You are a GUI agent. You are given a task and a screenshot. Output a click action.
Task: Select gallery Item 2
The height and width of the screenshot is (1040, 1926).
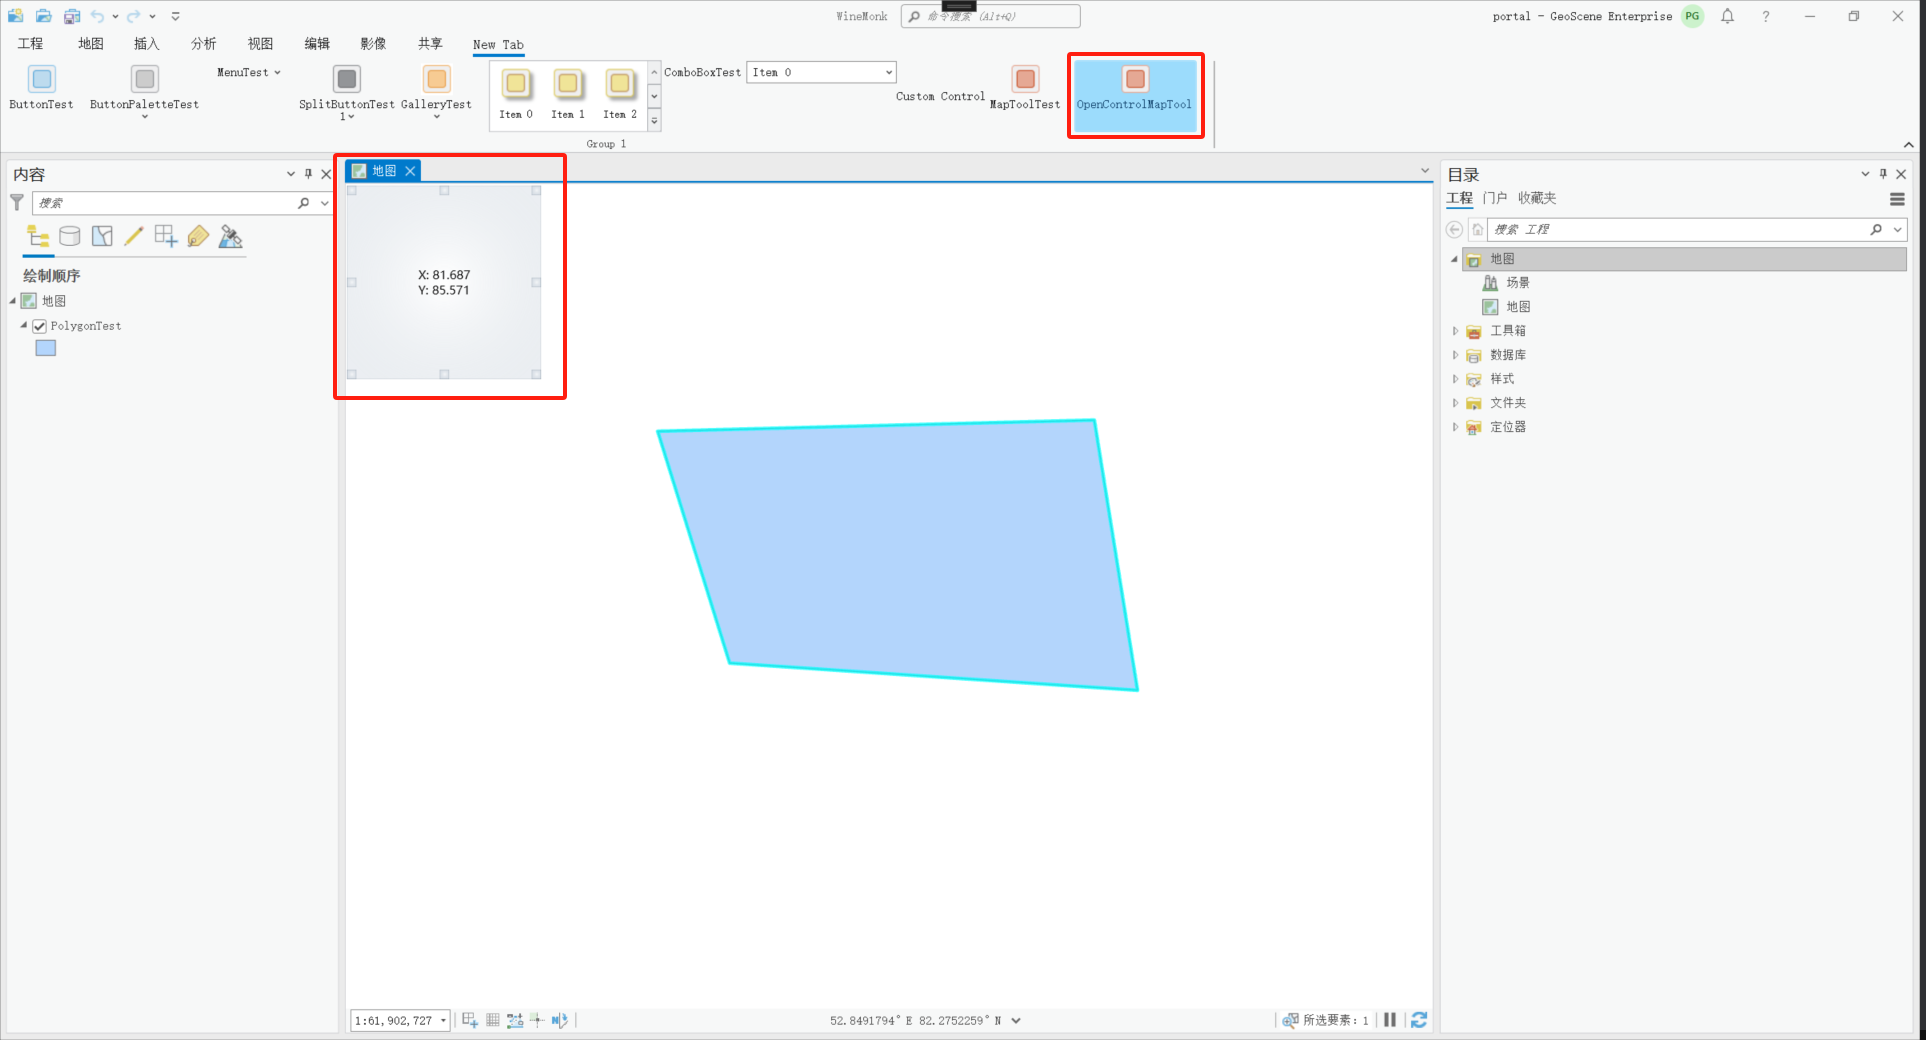point(620,94)
